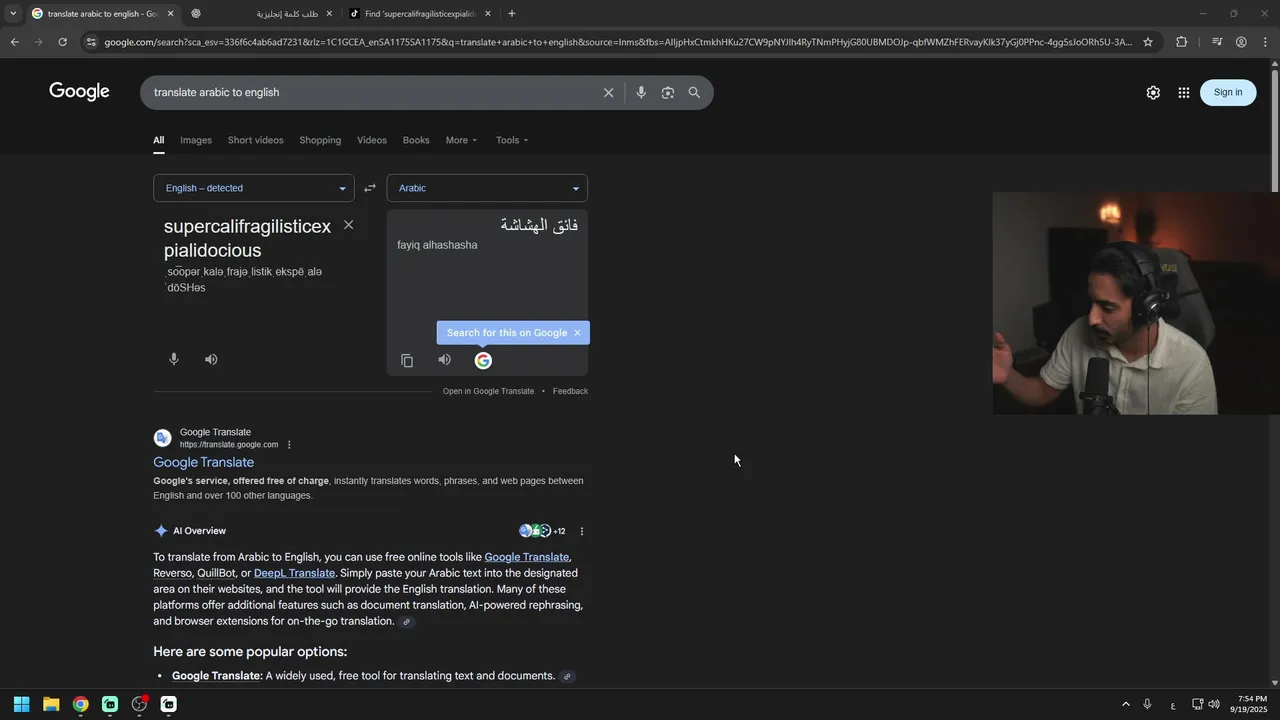Switch to Short videos results
This screenshot has height=720, width=1280.
[255, 140]
